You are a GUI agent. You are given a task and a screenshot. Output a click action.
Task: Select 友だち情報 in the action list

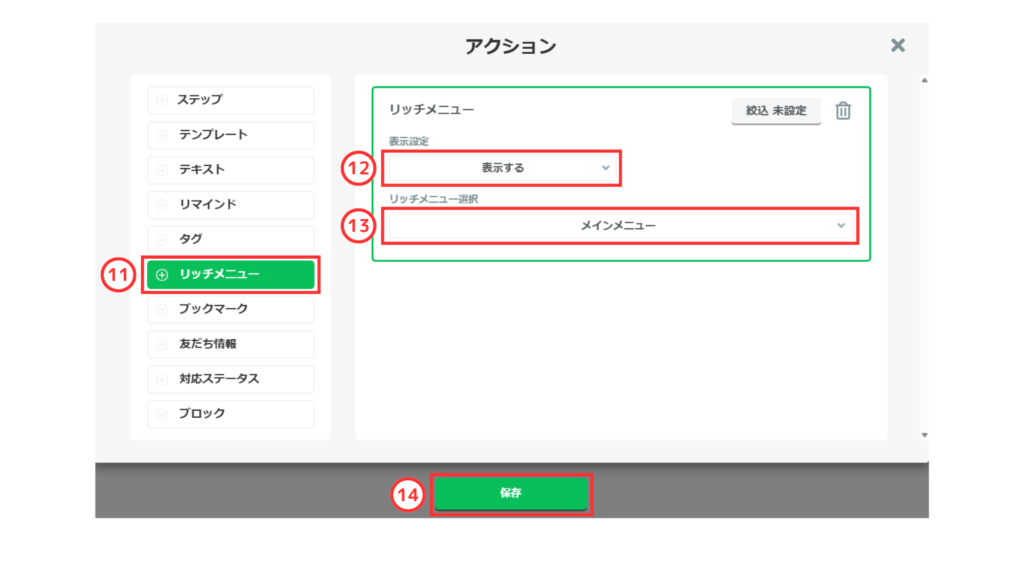(231, 344)
